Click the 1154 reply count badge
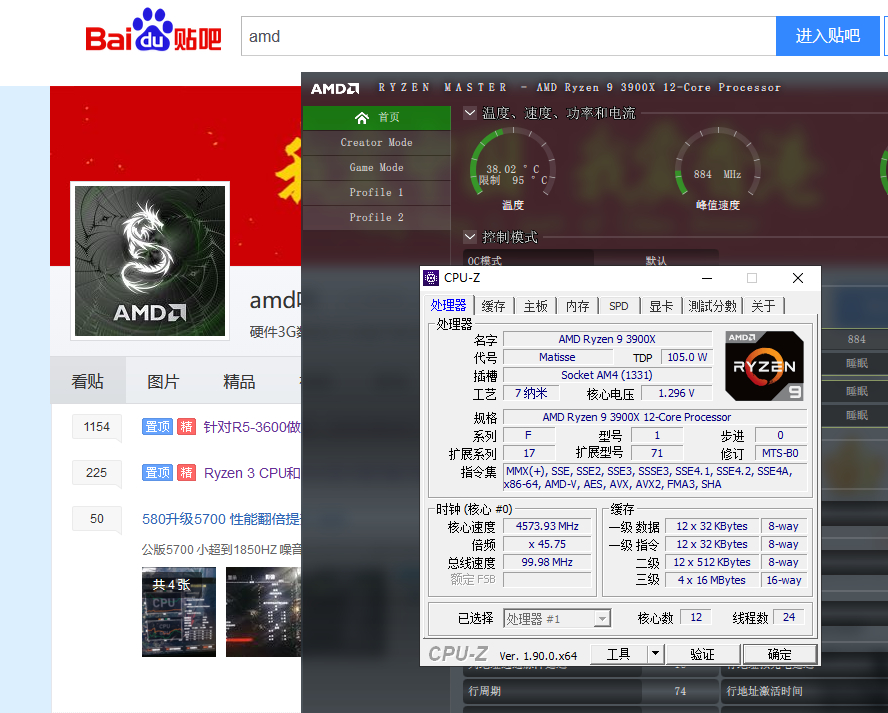Viewport: 888px width, 713px height. pyautogui.click(x=97, y=427)
